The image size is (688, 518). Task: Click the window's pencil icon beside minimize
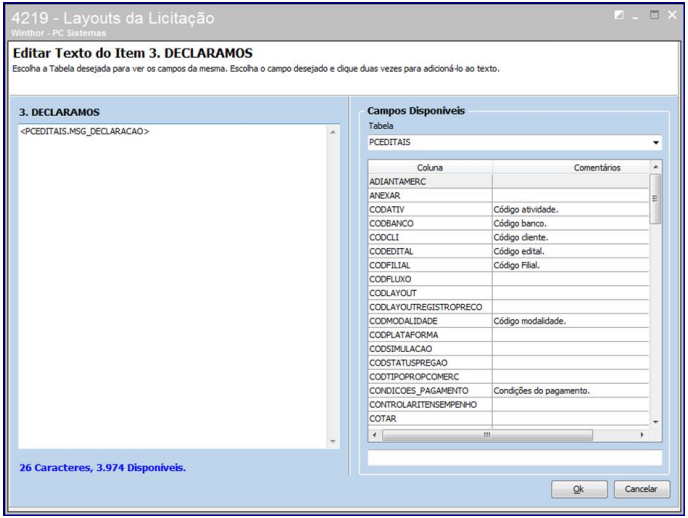(619, 15)
